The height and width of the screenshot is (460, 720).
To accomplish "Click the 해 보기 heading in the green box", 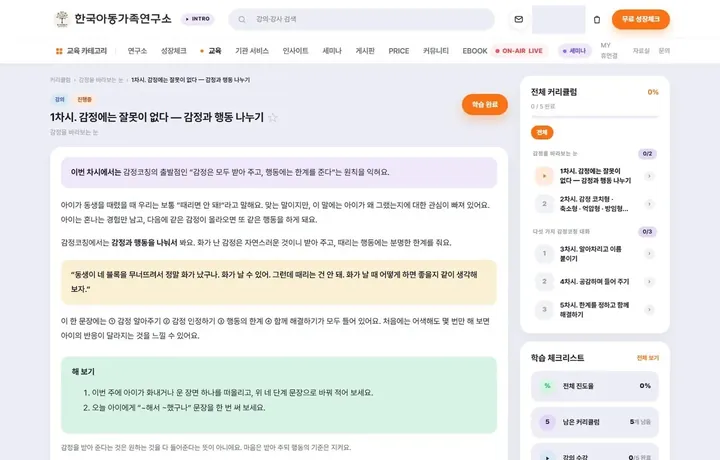I will (x=83, y=371).
